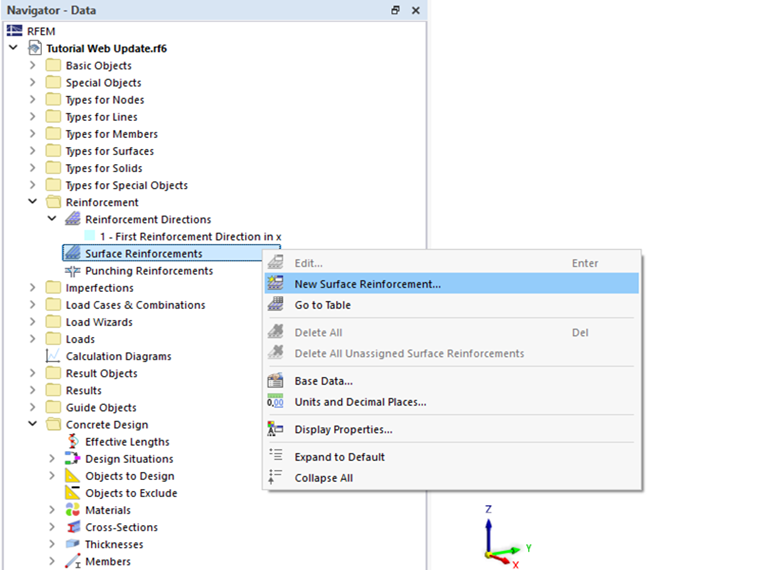This screenshot has height=570, width=760.
Task: Click the Expand to Default icon
Action: (275, 456)
